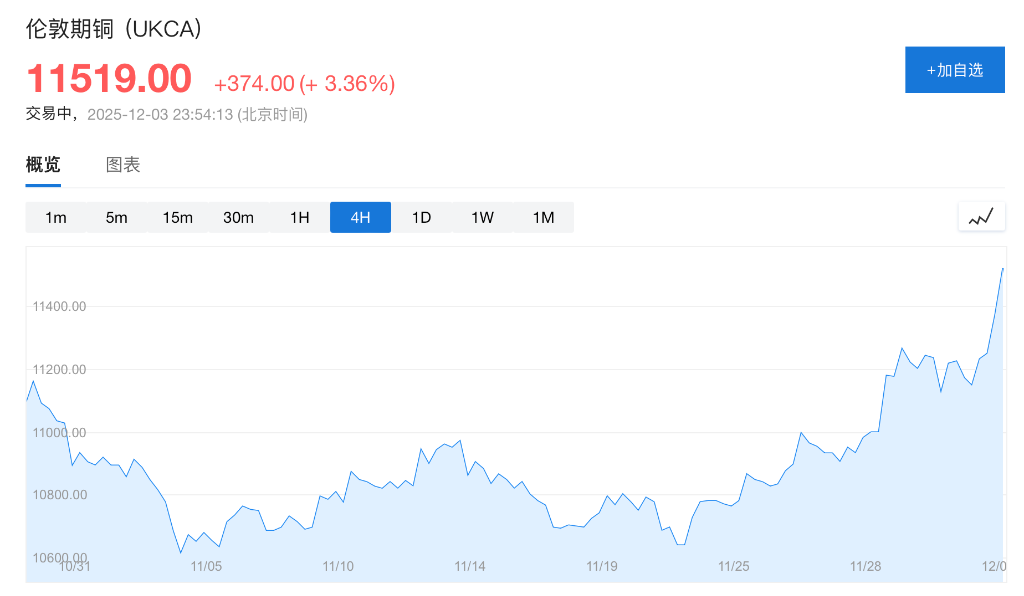This screenshot has width=1024, height=596.
Task: Switch to the 概览 tab
Action: pos(42,164)
